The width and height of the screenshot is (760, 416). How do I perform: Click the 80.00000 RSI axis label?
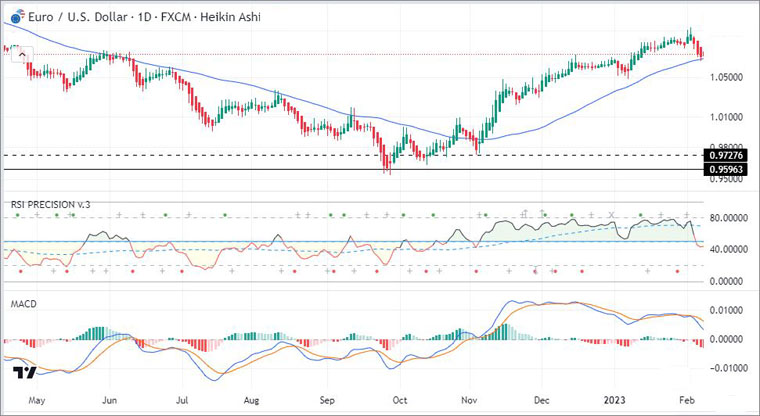729,218
